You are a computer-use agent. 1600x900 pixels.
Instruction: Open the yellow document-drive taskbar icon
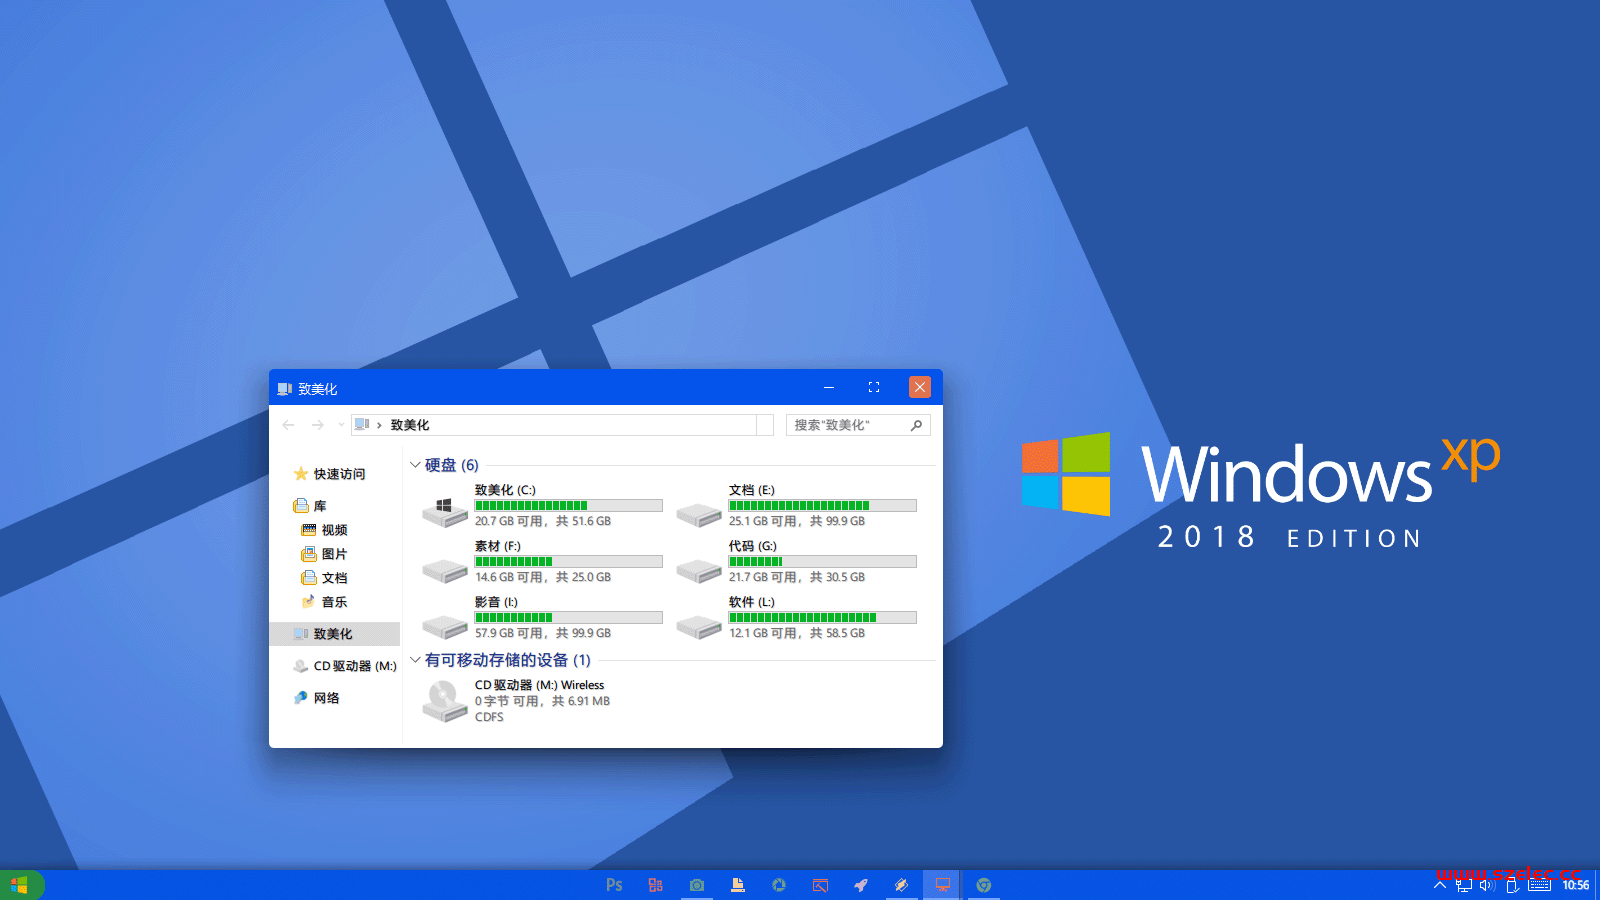[x=738, y=885]
